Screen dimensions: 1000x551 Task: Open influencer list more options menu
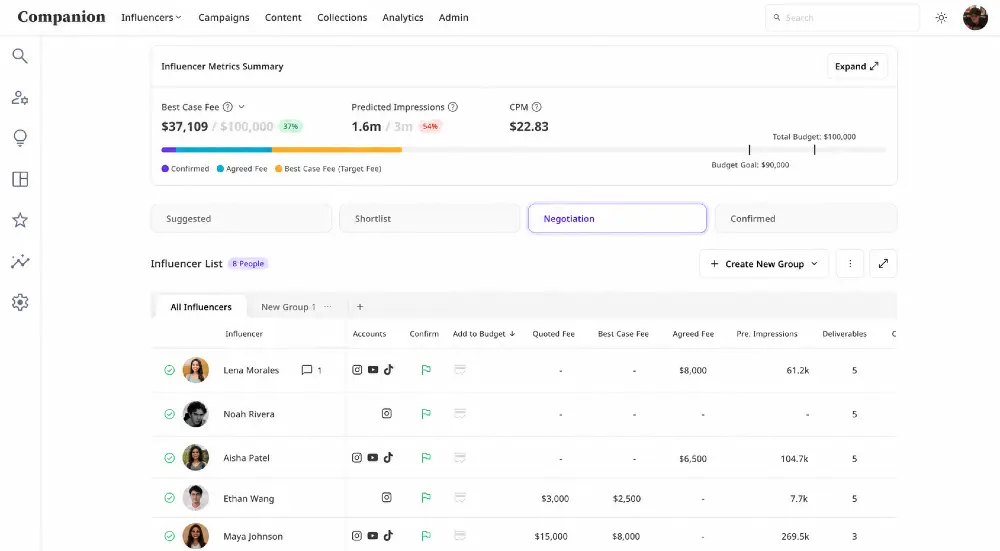pyautogui.click(x=849, y=263)
